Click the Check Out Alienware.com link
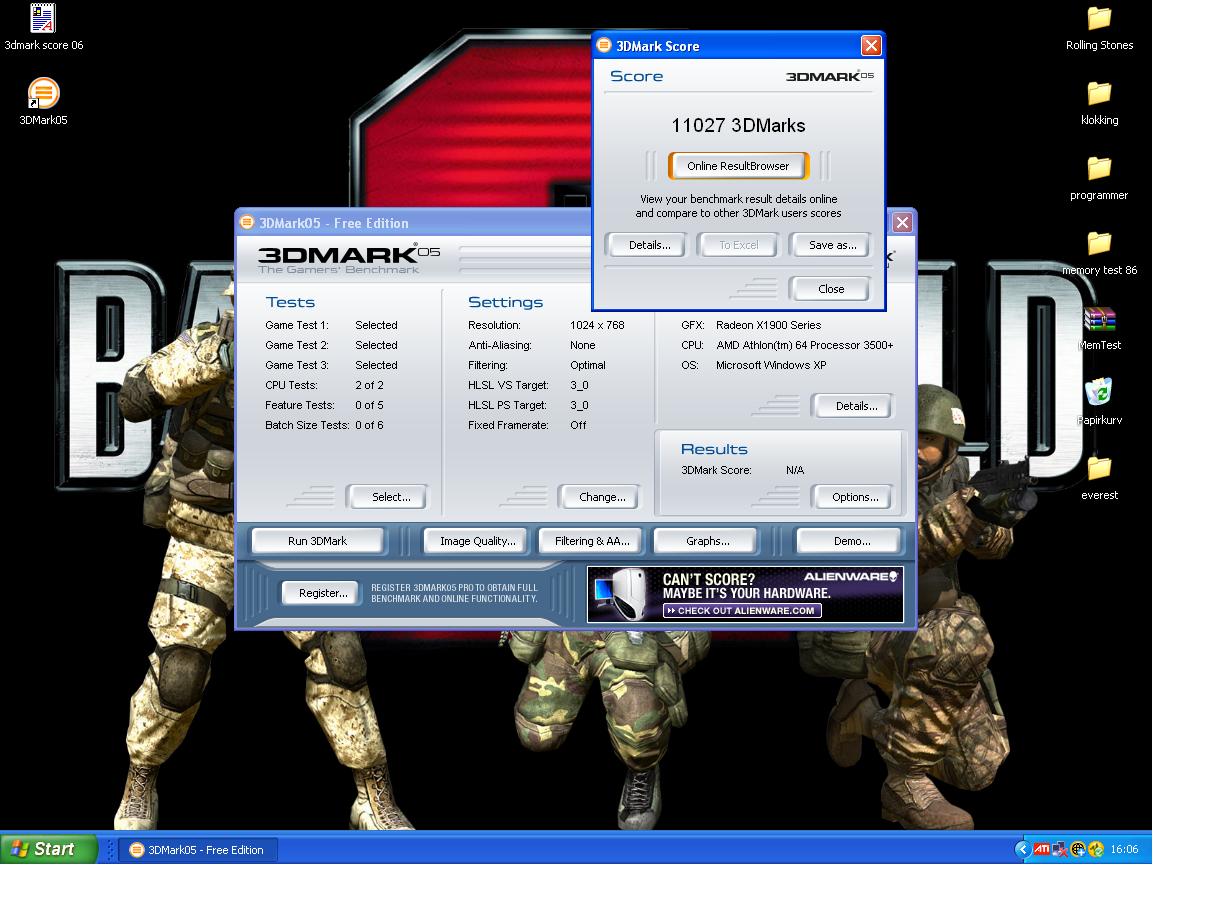 [742, 610]
